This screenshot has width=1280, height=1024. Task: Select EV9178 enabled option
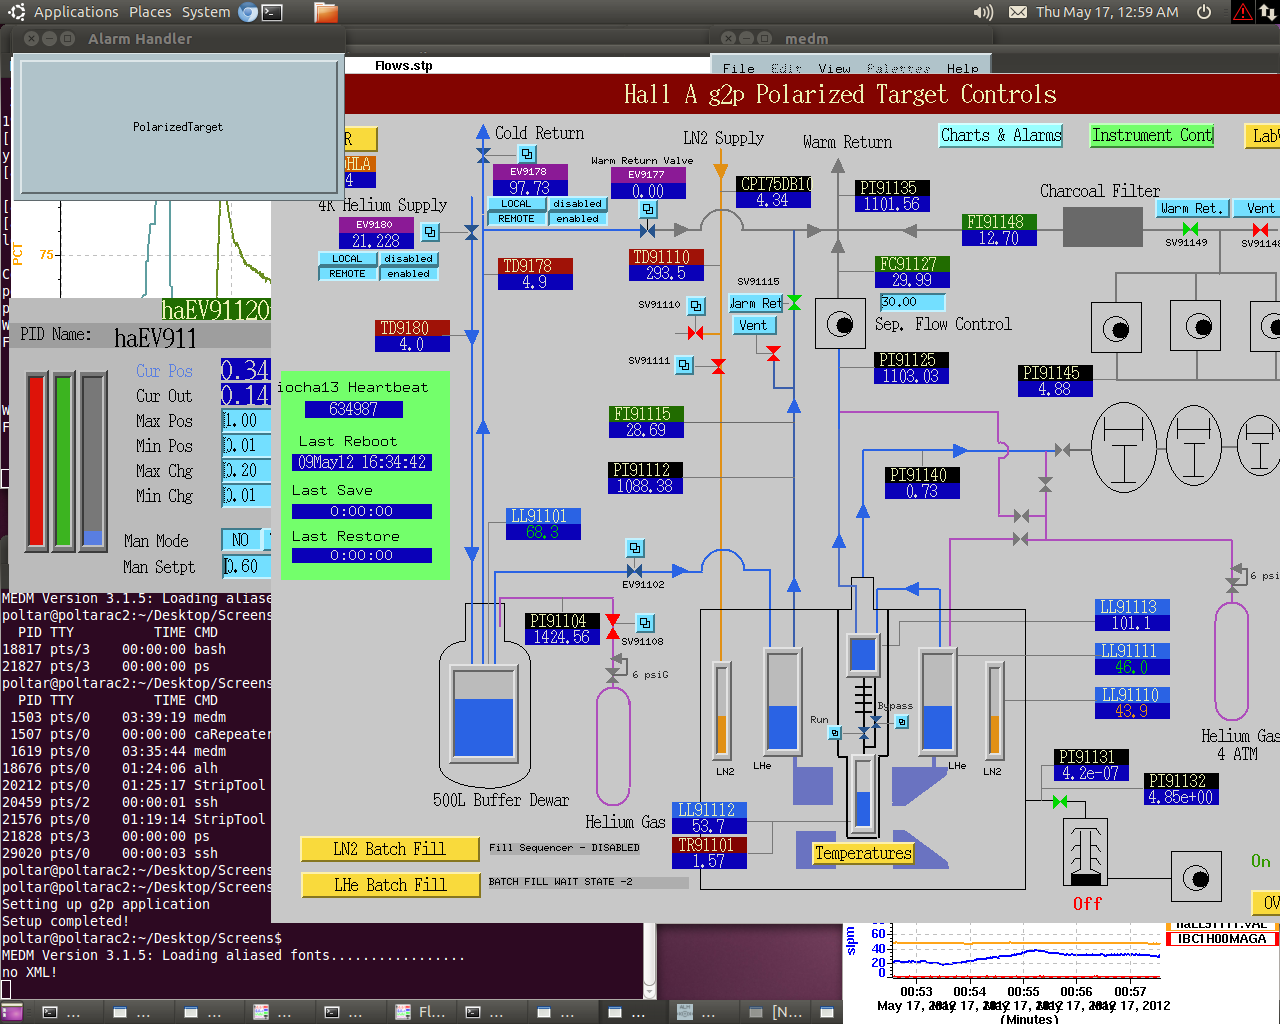pyautogui.click(x=577, y=219)
